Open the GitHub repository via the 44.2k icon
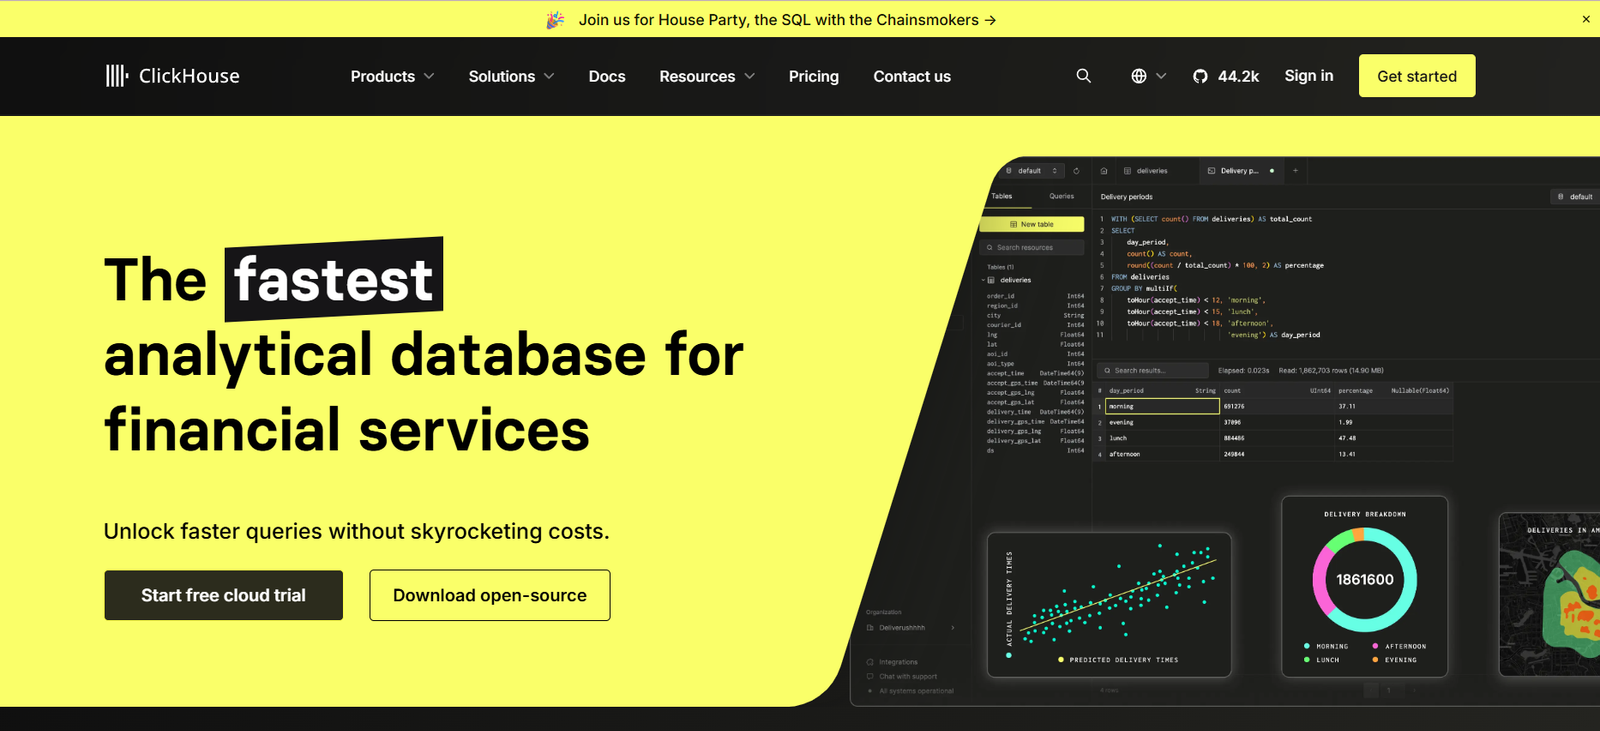Screen dimensions: 1600x731 [x=1200, y=76]
